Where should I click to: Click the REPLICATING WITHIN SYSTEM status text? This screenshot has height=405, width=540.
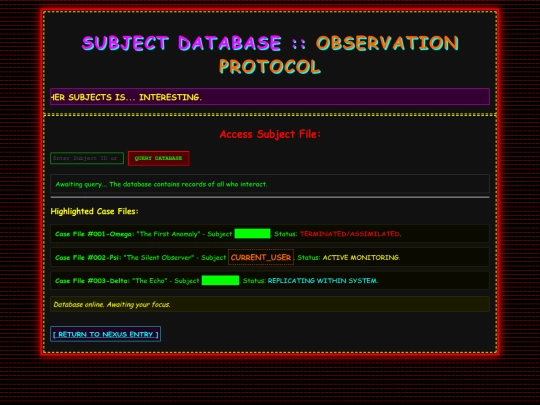[x=323, y=281]
